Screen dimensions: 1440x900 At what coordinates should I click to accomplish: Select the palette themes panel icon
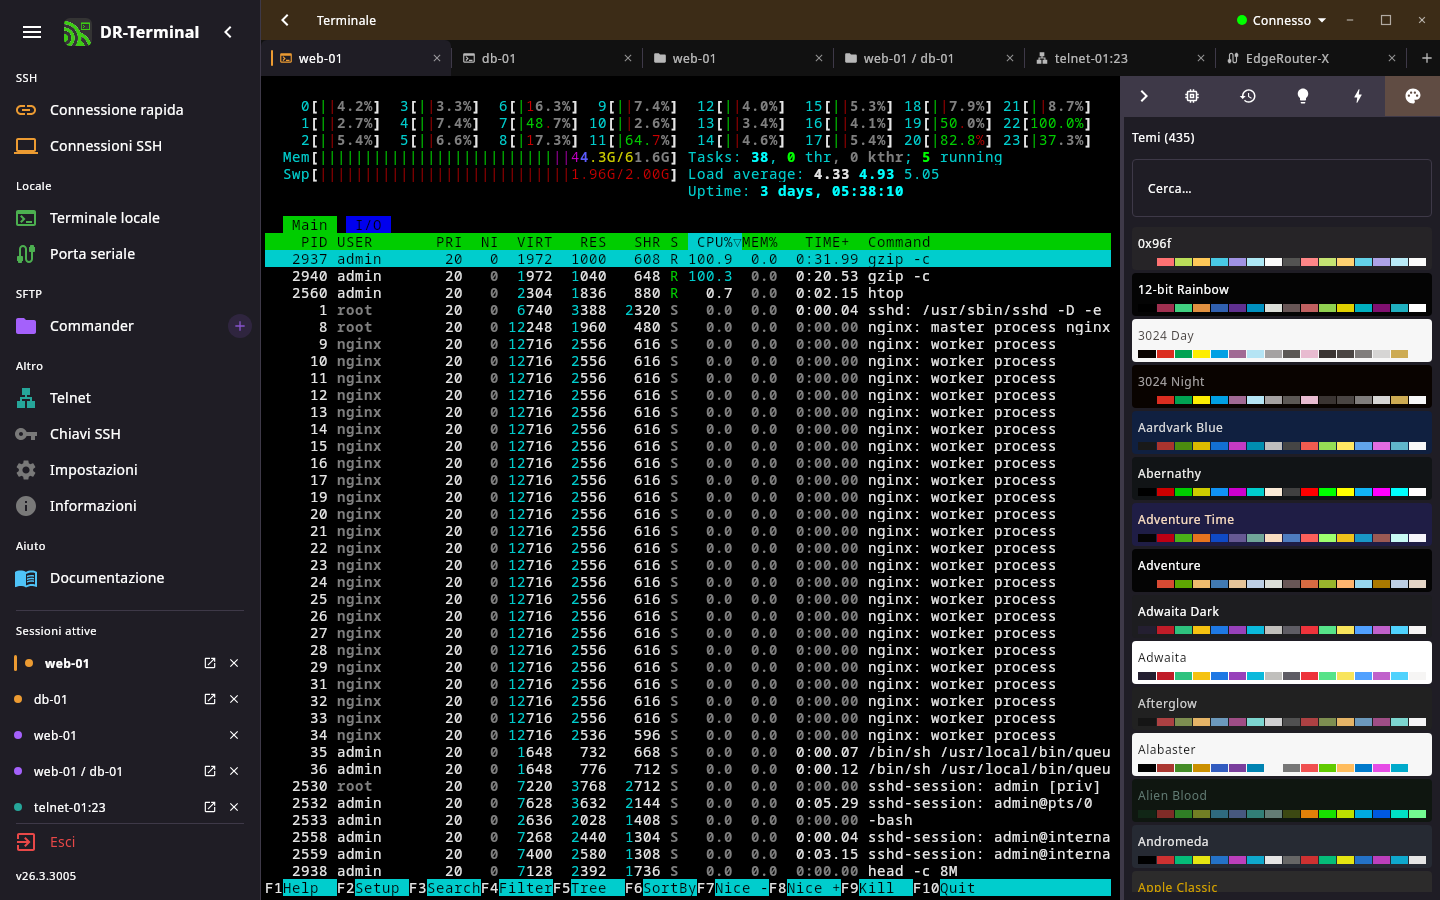(x=1412, y=96)
